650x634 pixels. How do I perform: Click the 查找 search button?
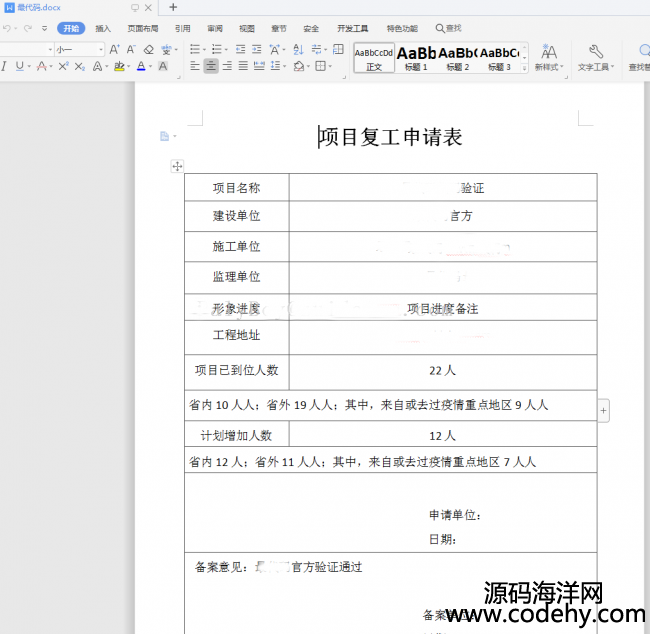tap(449, 28)
